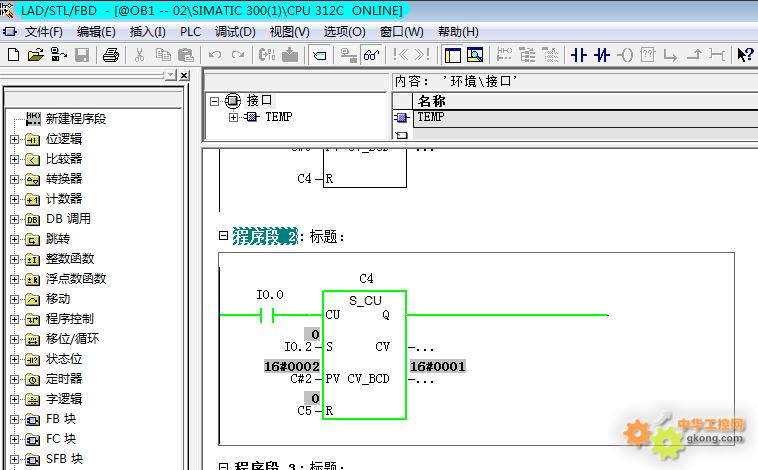758x470 pixels.
Task: Click the Open file toolbar icon
Action: 36,55
